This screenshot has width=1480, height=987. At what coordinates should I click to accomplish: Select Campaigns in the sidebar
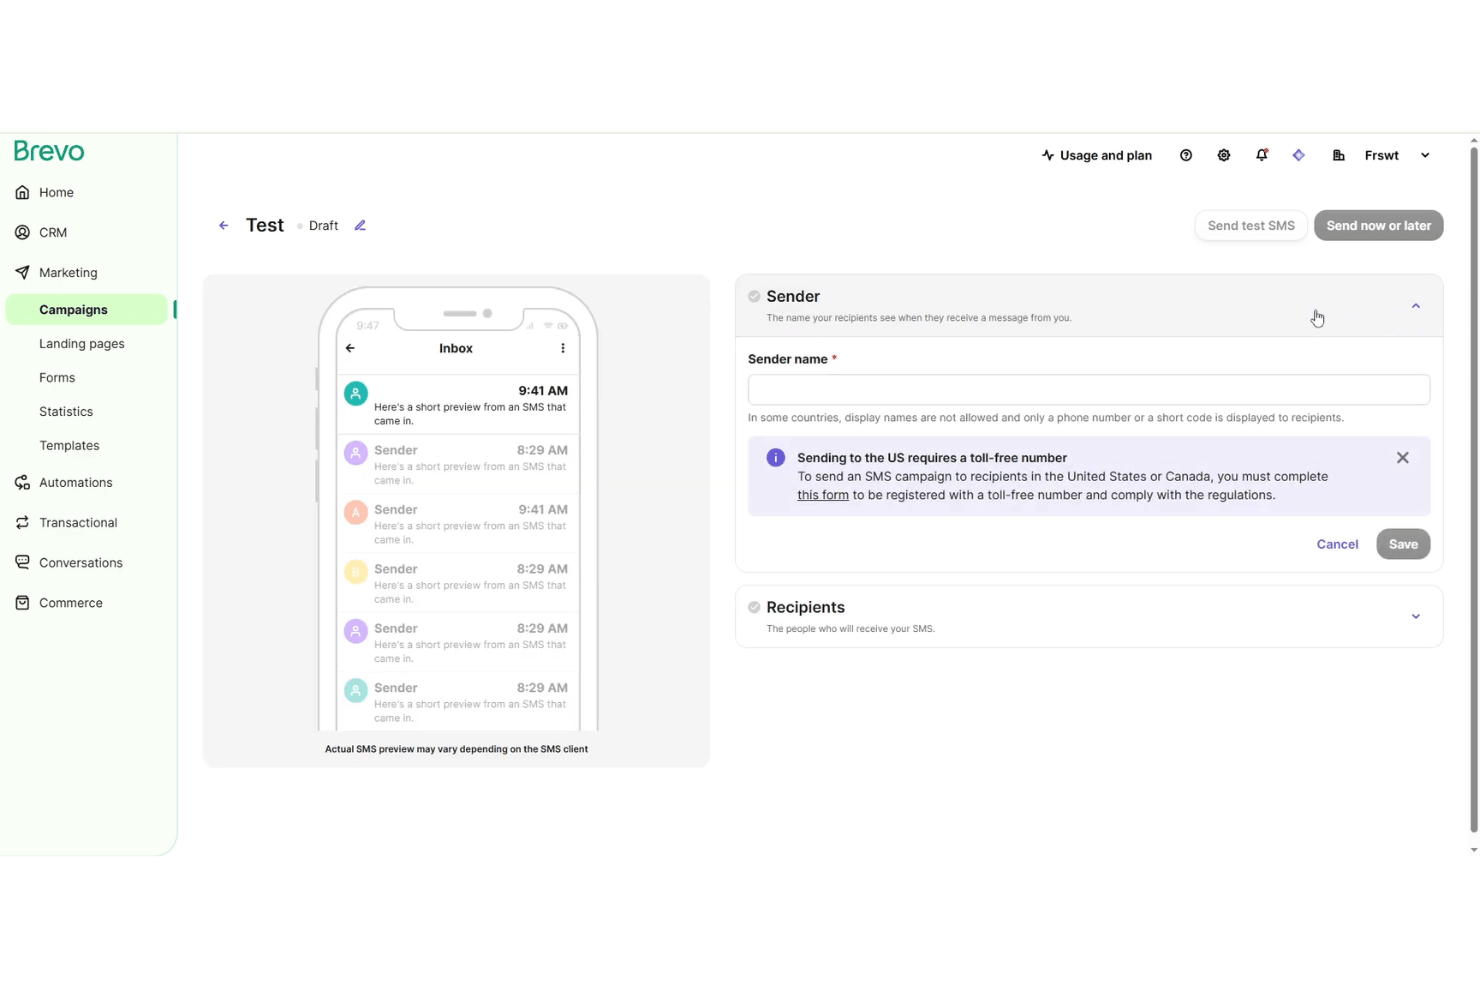[x=87, y=310]
